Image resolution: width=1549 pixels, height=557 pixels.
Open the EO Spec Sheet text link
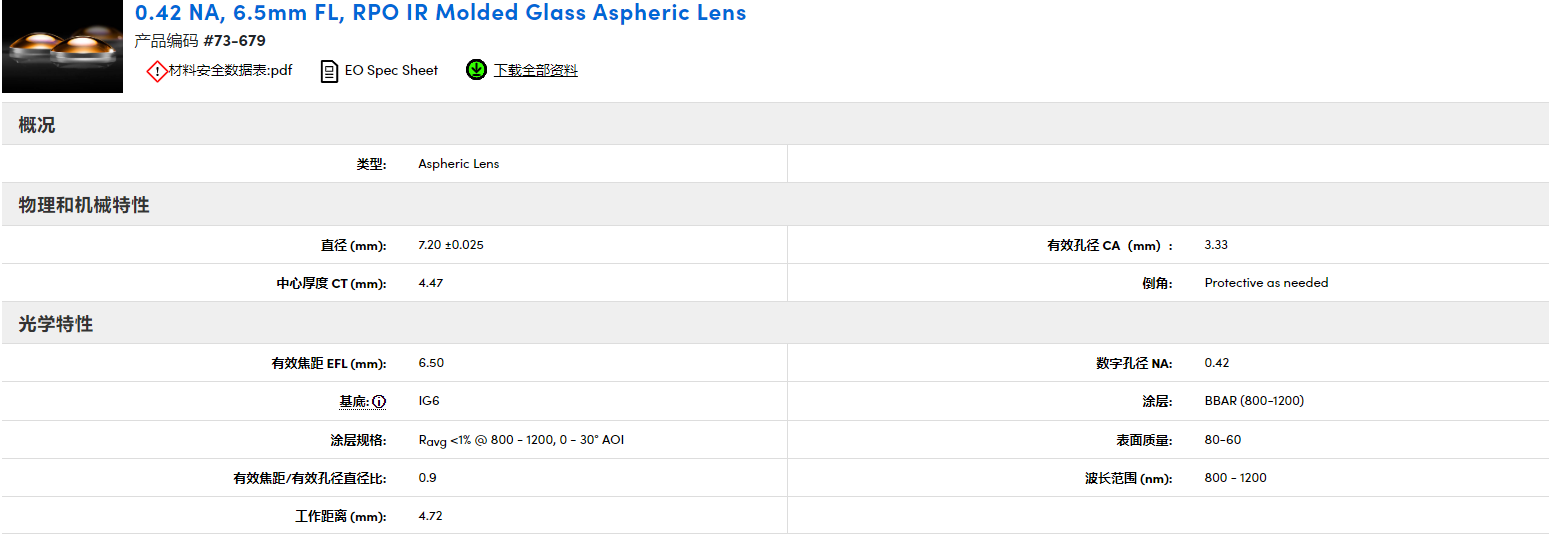391,71
